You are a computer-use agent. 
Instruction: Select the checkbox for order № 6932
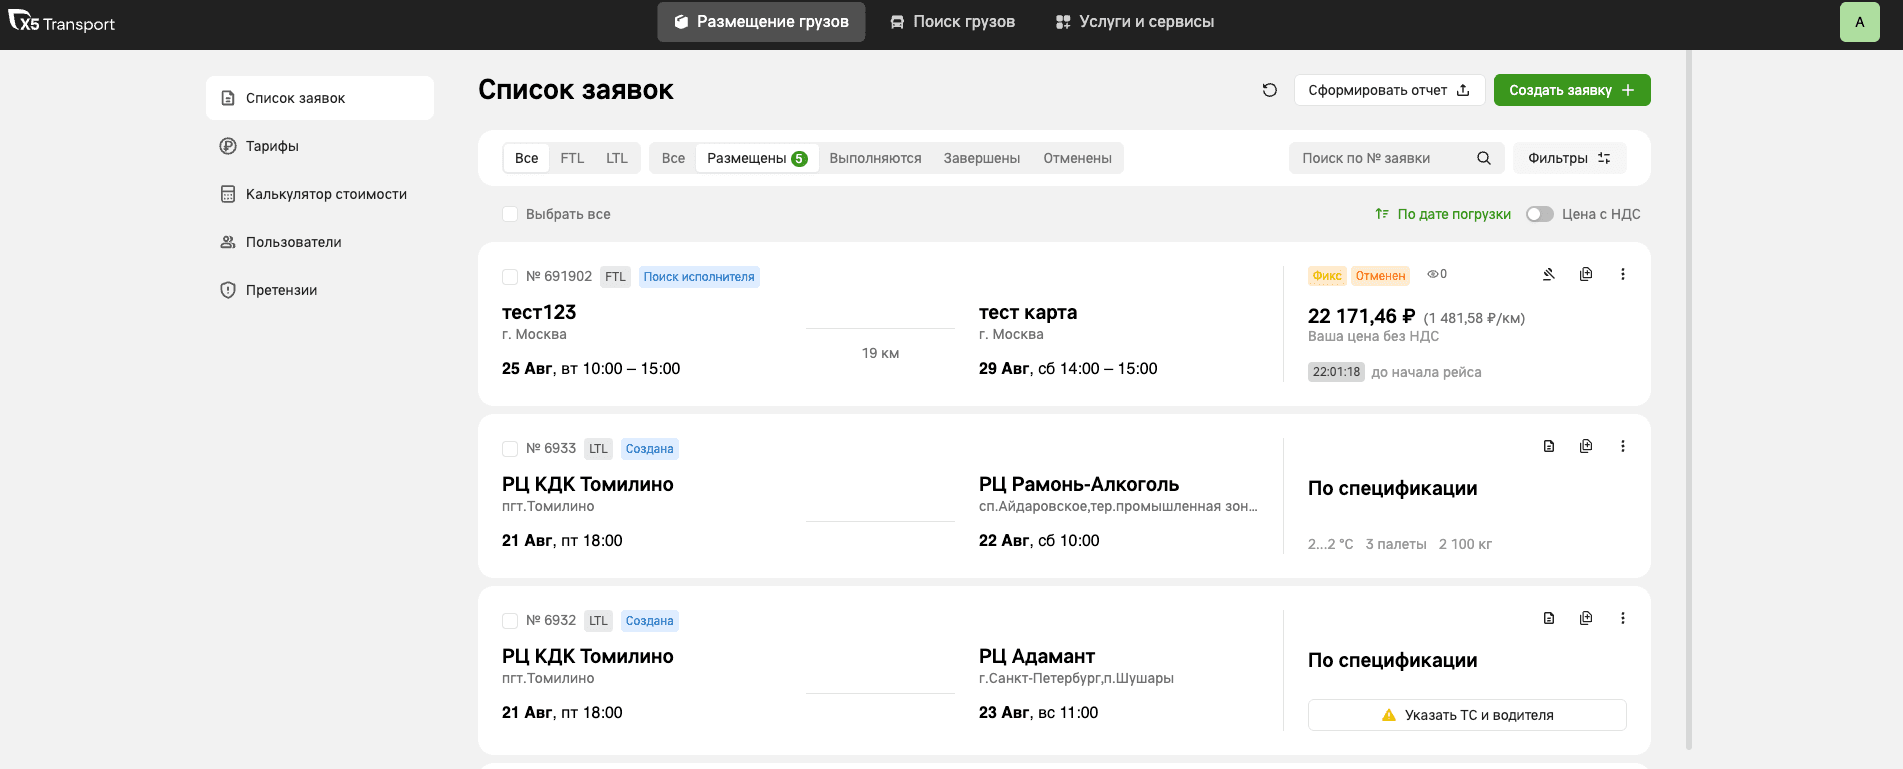[x=510, y=620]
